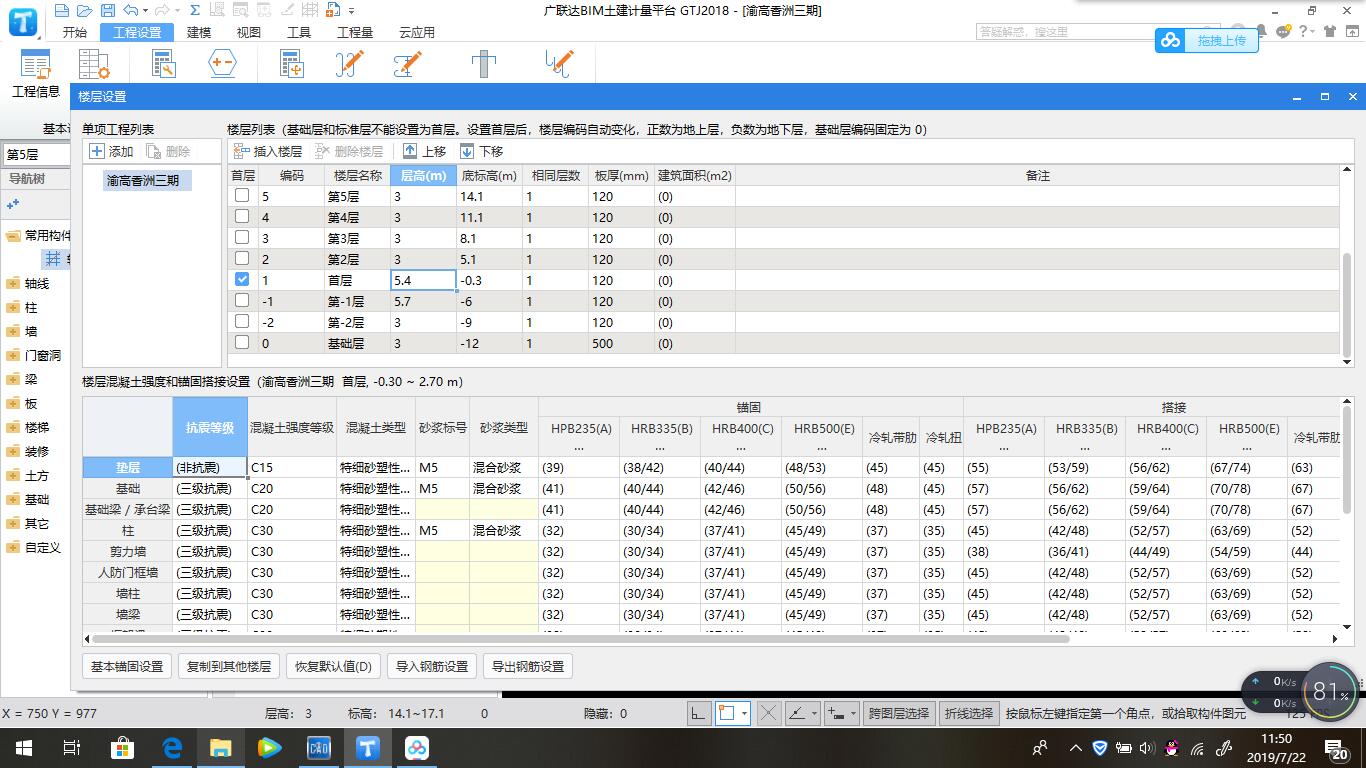Image resolution: width=1366 pixels, height=768 pixels.
Task: Click the orthogonal corner snap icon in status bar
Action: click(x=699, y=713)
